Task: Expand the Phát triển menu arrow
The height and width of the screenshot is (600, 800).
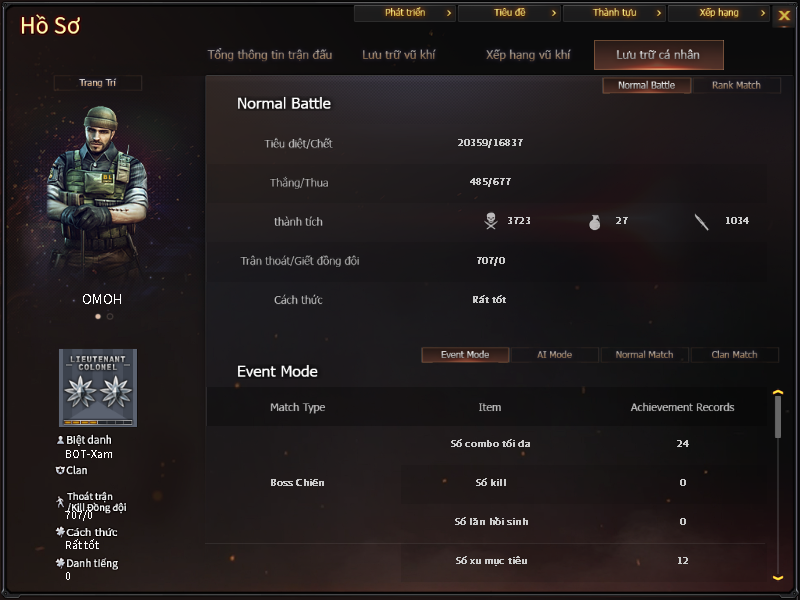Action: 449,13
